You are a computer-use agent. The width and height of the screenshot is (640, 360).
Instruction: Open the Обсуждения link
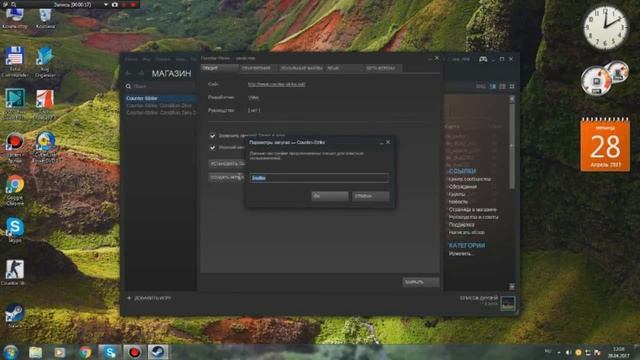tap(462, 187)
